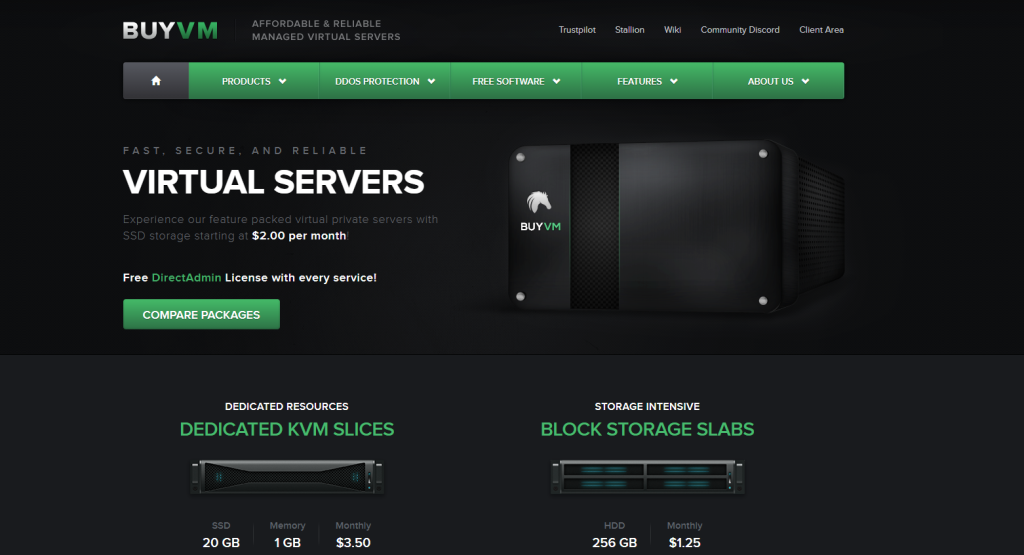1024x555 pixels.
Task: Open the About Us menu
Action: coord(778,81)
